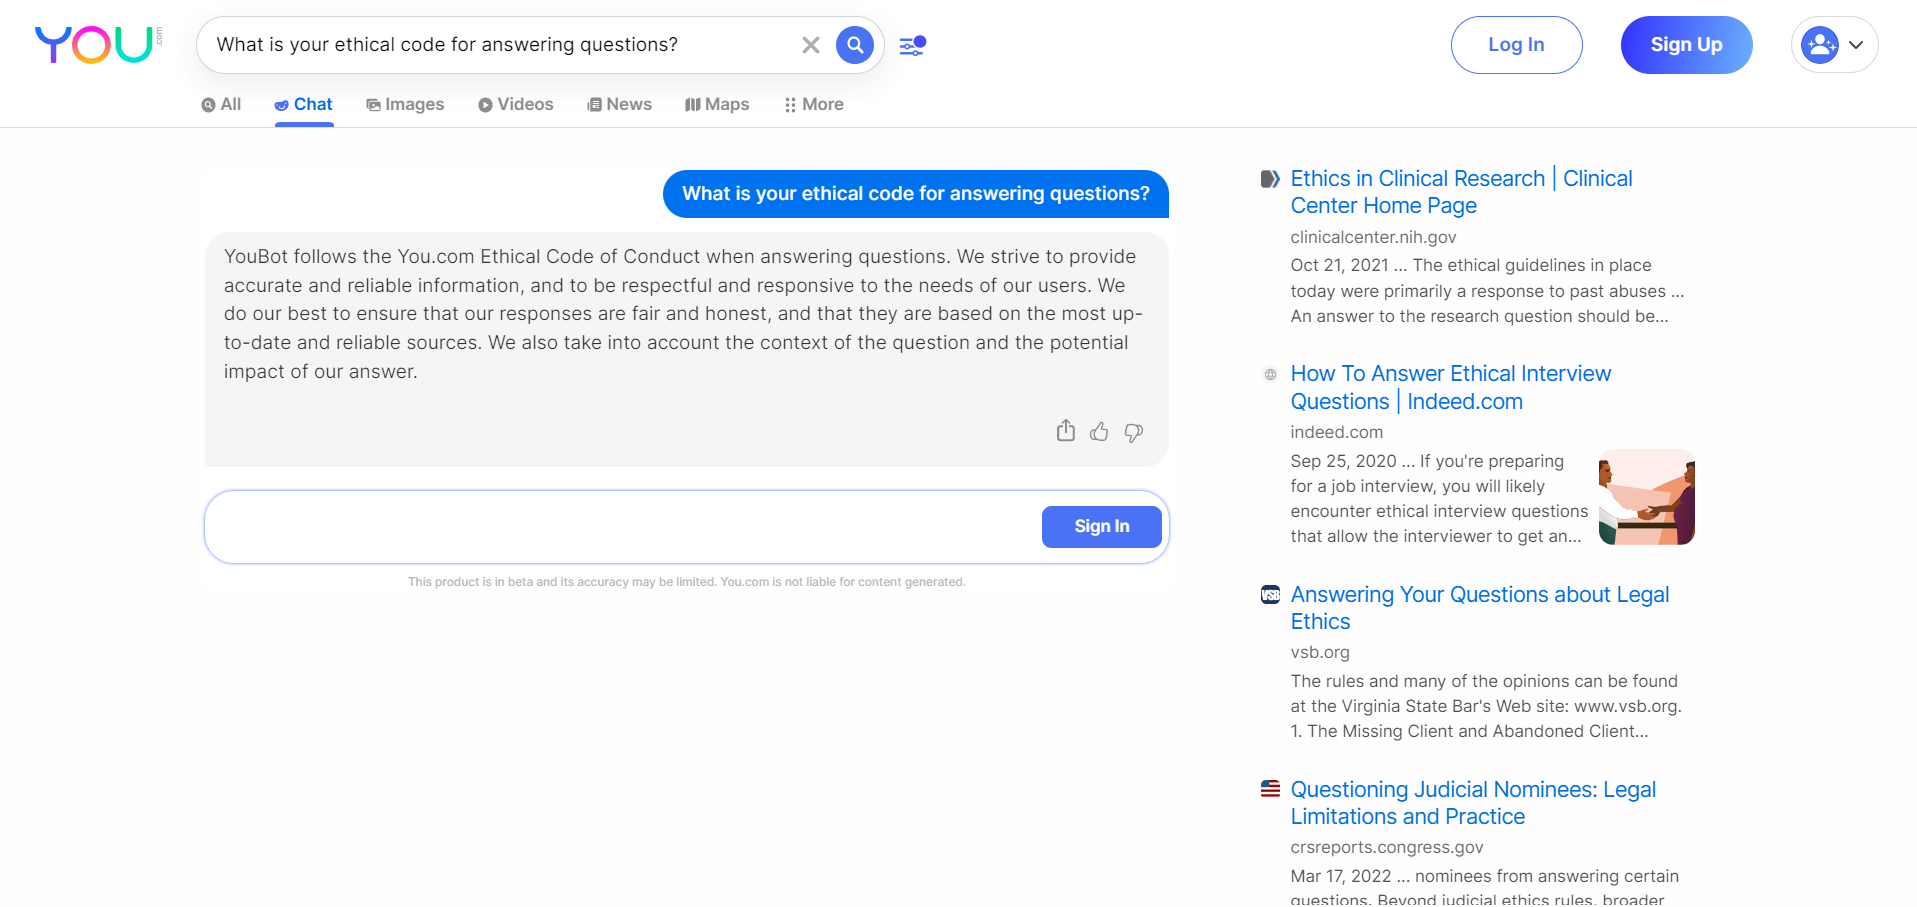The height and width of the screenshot is (907, 1917).
Task: Switch to the Maps tab
Action: 717,104
